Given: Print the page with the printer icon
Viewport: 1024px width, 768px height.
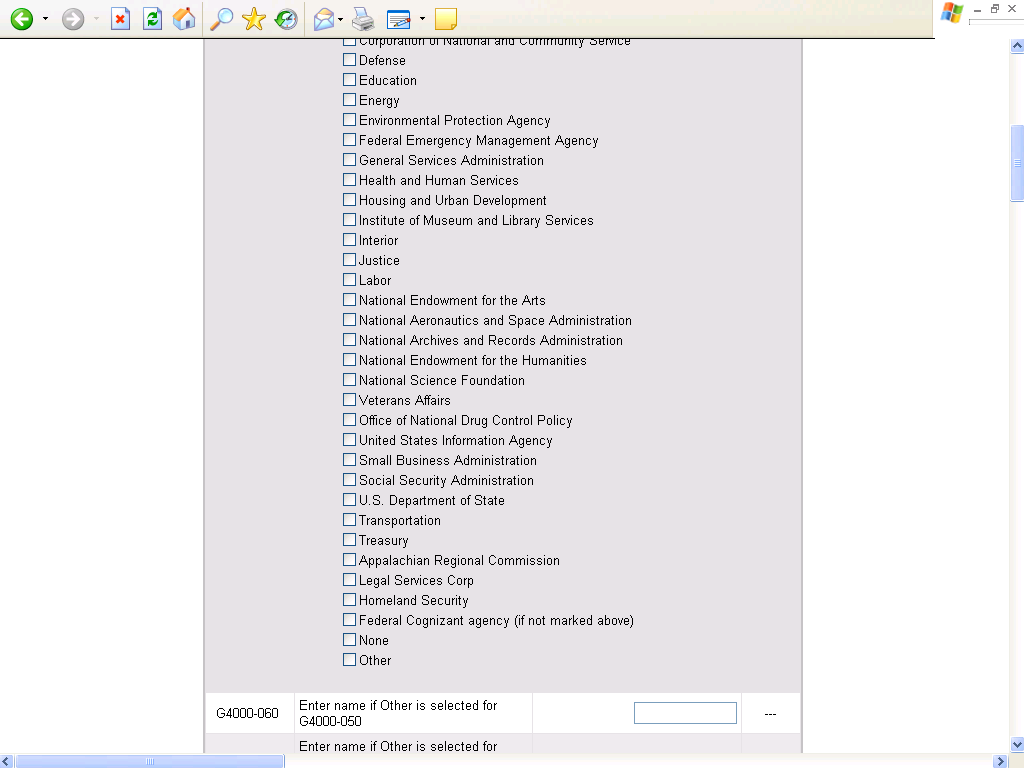Looking at the screenshot, I should pos(363,19).
